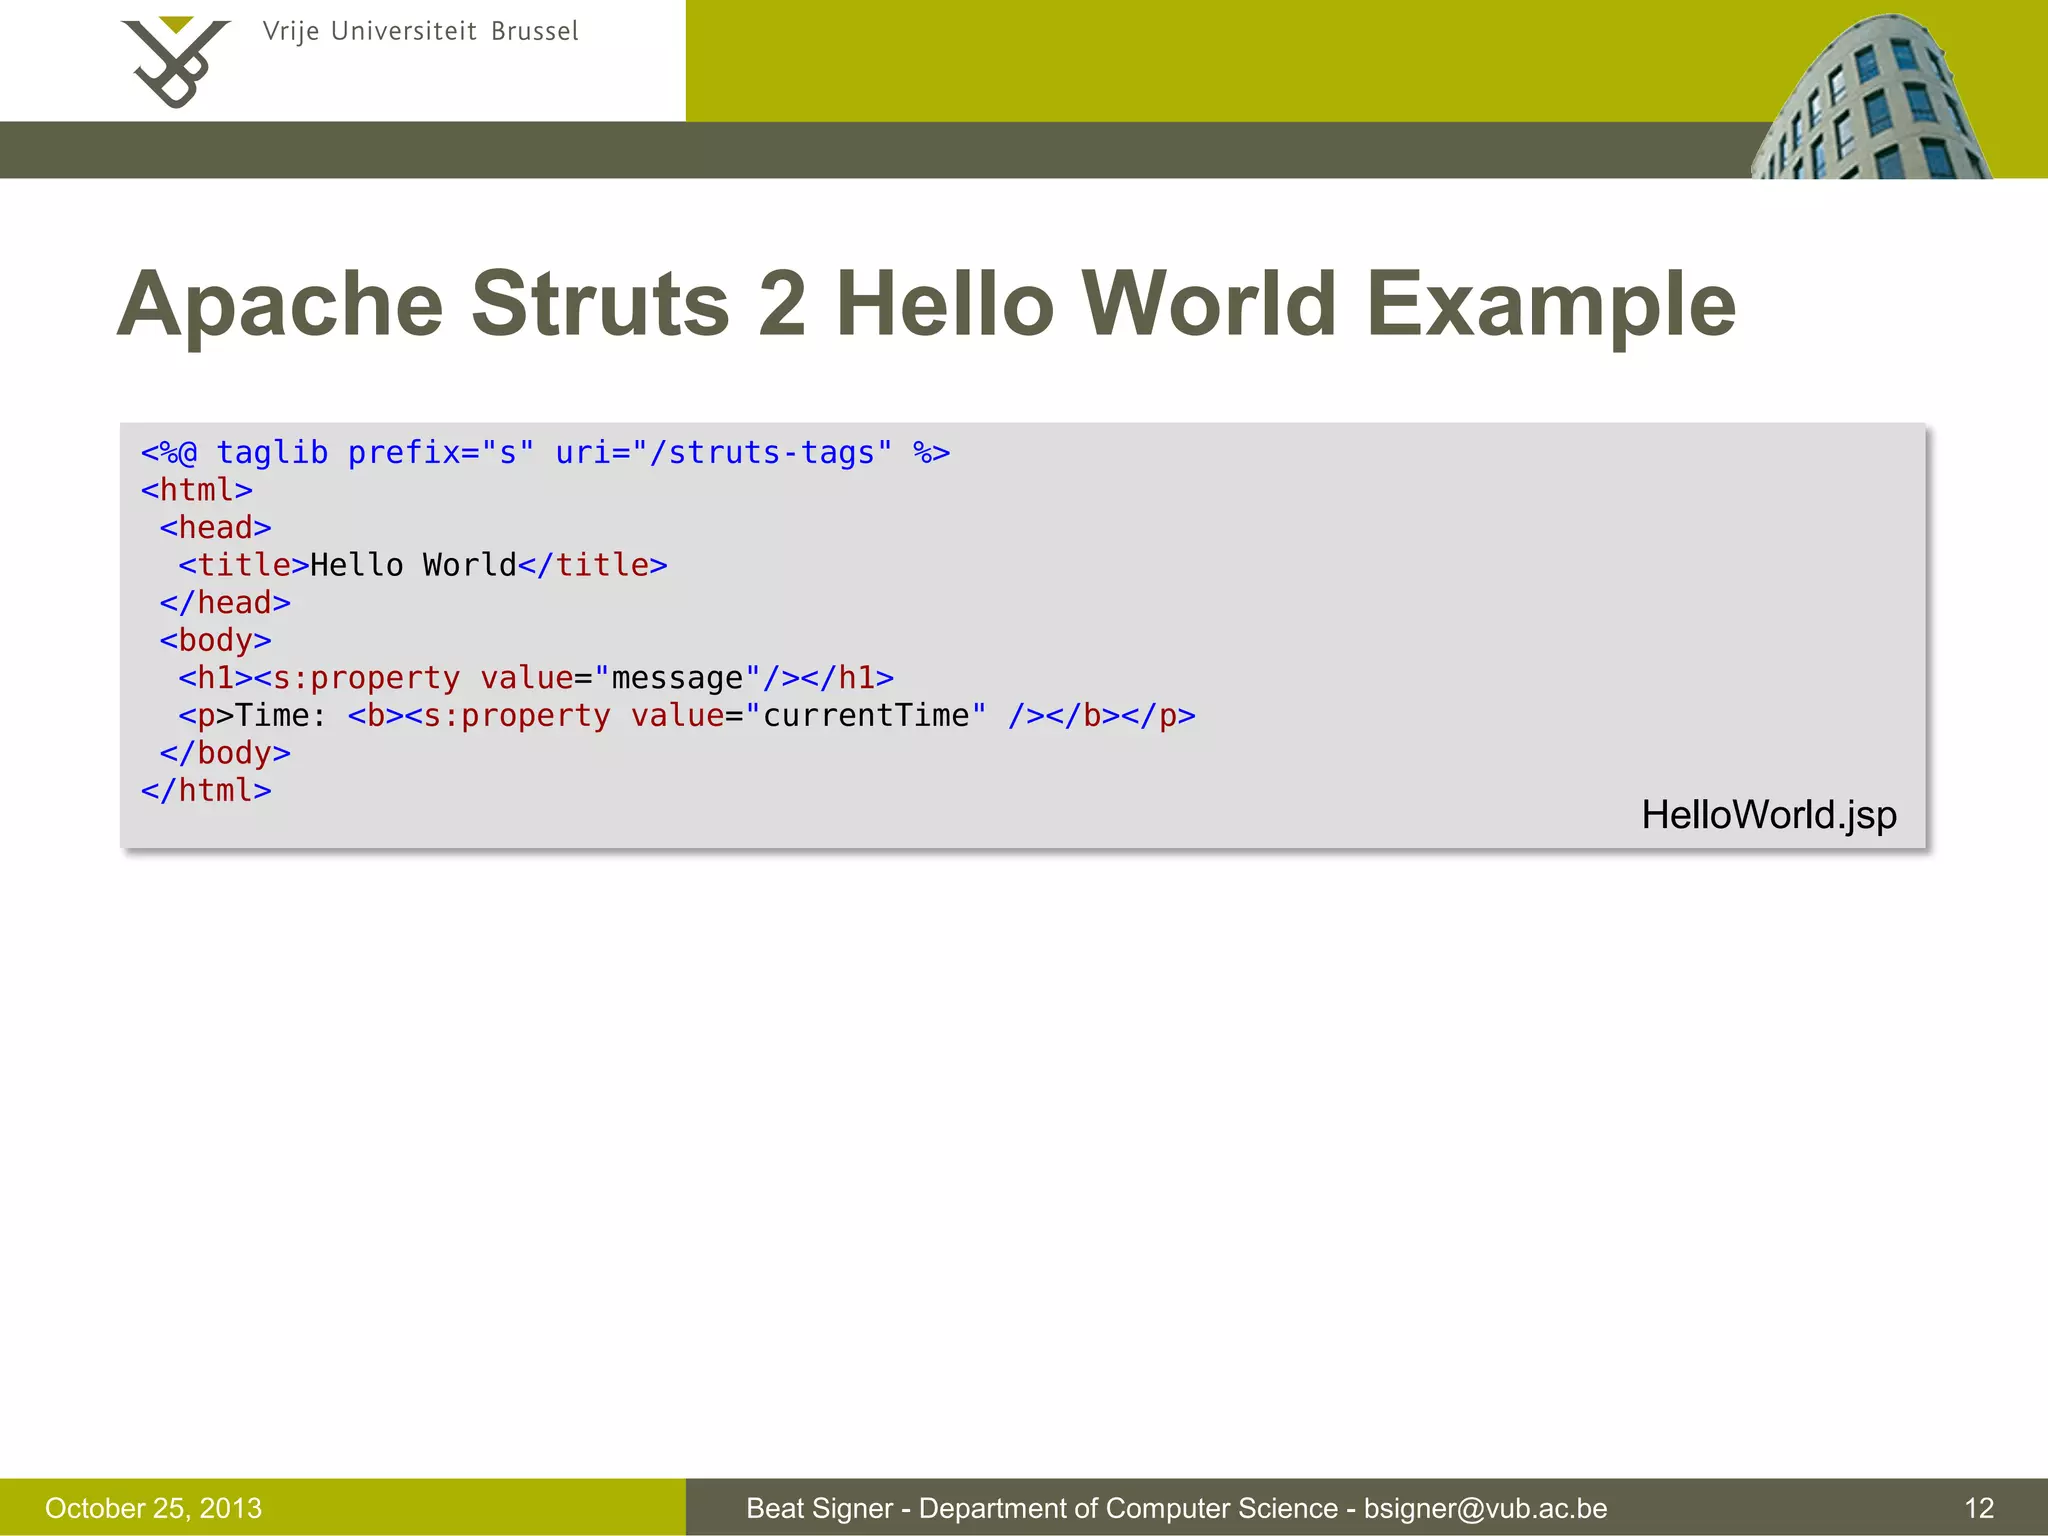Click the building photo in the header

pos(1872,96)
